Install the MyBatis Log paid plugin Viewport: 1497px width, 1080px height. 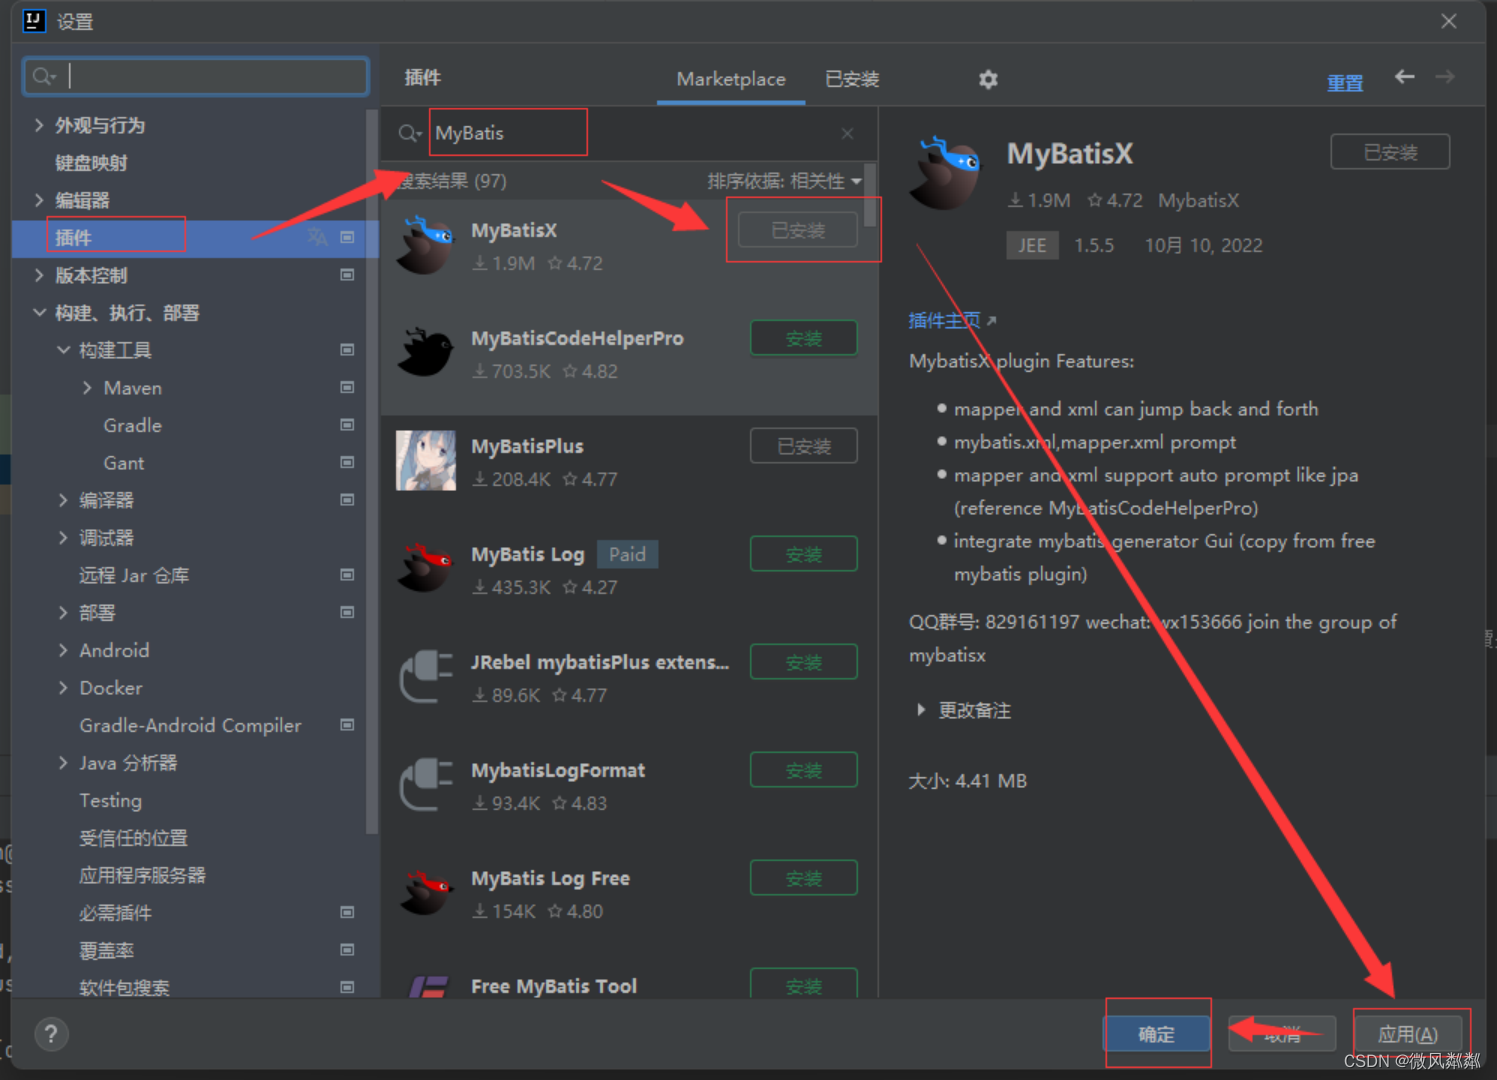[804, 555]
